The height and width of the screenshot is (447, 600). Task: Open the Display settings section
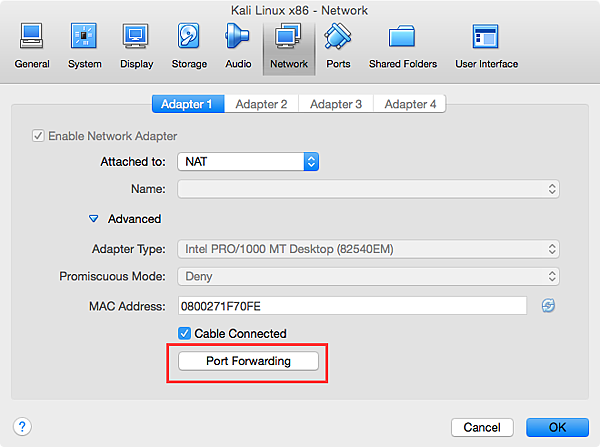click(136, 47)
